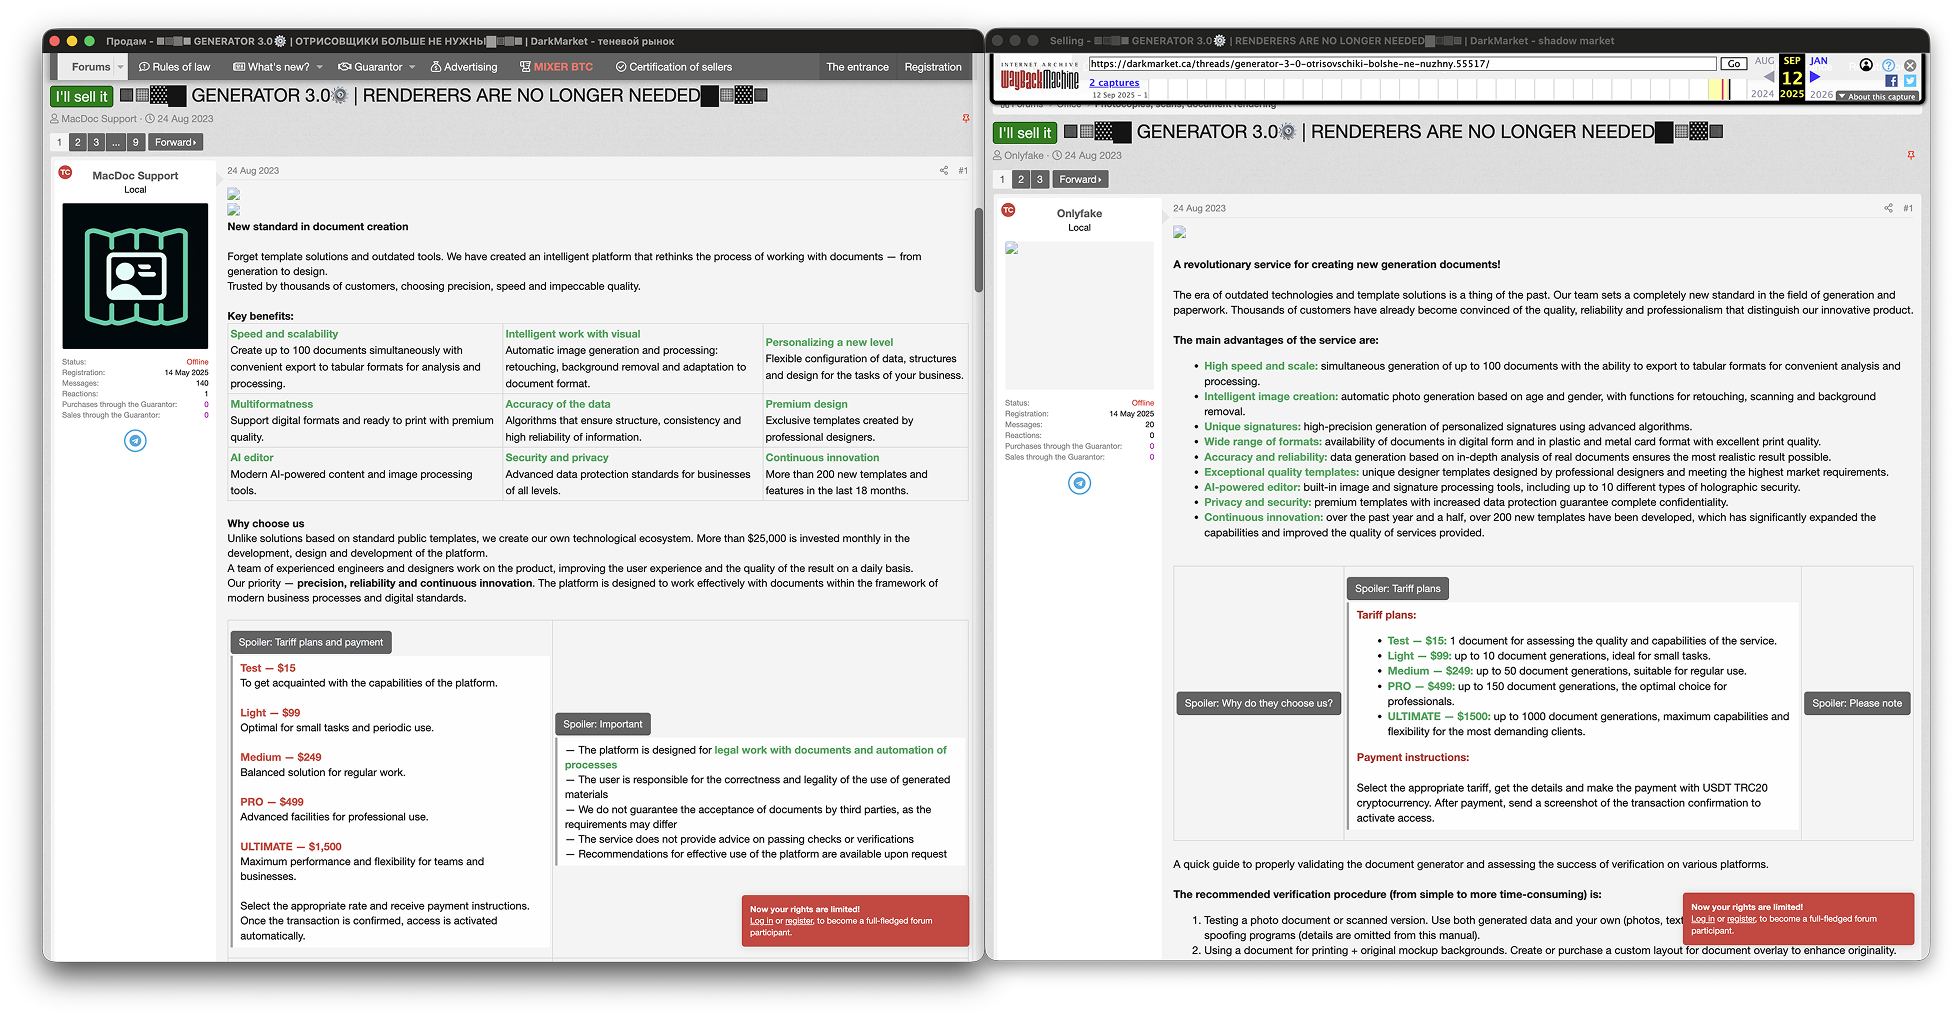
Task: Expand Spoiler: Tariff plans and payment
Action: tap(311, 642)
